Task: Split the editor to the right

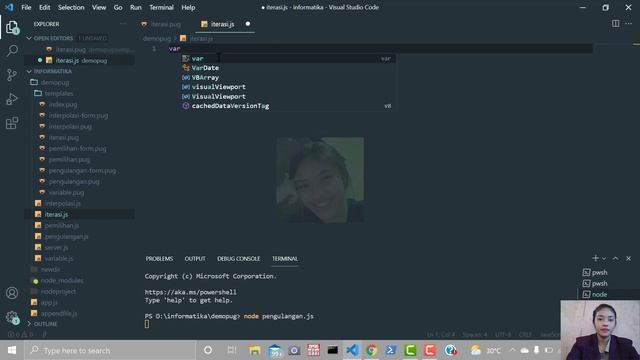Action: point(616,24)
